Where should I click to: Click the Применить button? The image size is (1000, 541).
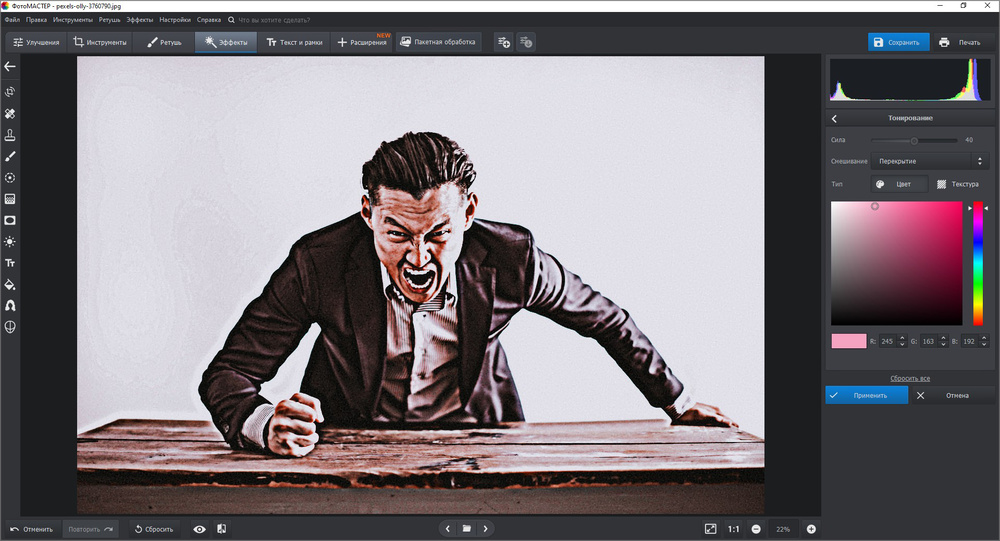[866, 395]
